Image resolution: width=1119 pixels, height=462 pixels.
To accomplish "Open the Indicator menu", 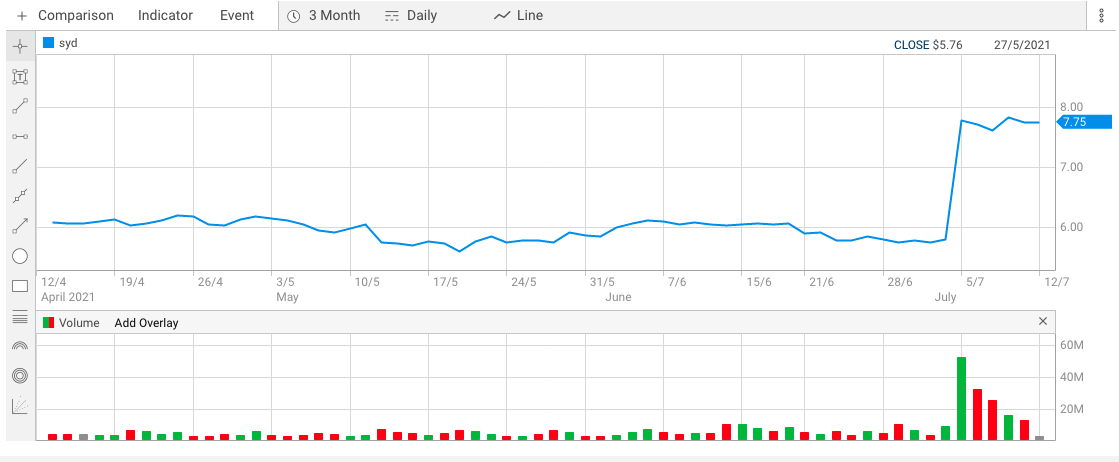I will click(166, 16).
